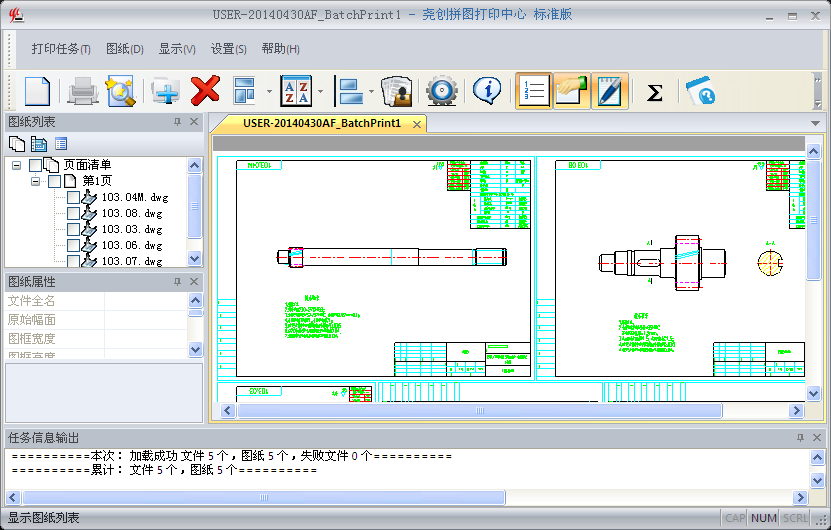Check the 页面清单 checkbox

36,165
